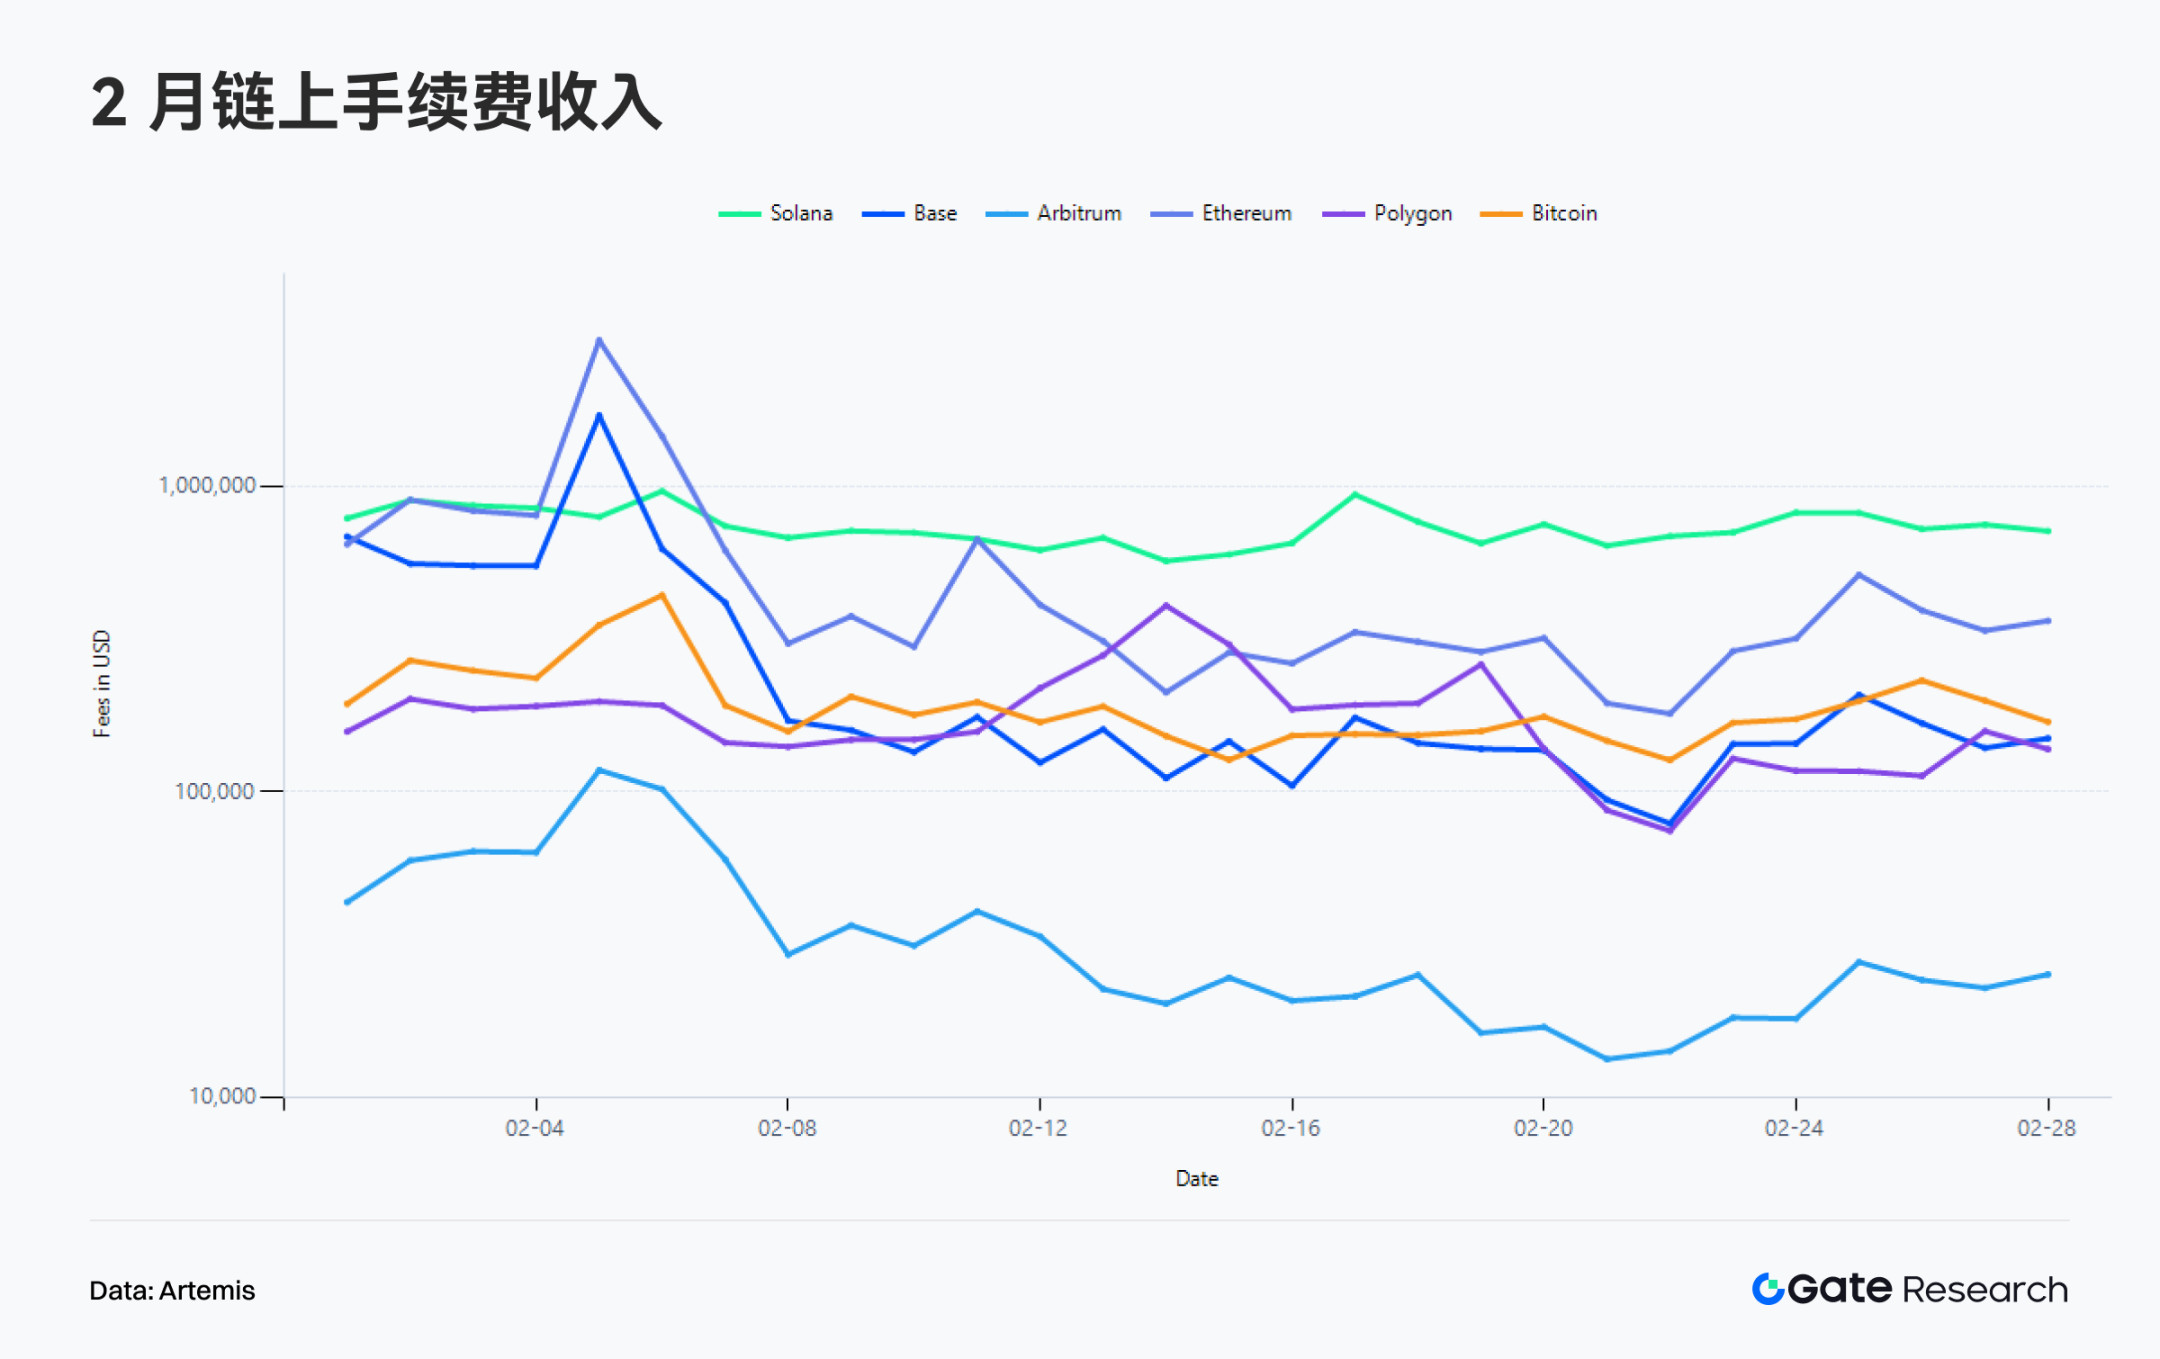Screen dimensions: 2160x1359
Task: Hide the Ethereum series via legend
Action: point(1245,213)
